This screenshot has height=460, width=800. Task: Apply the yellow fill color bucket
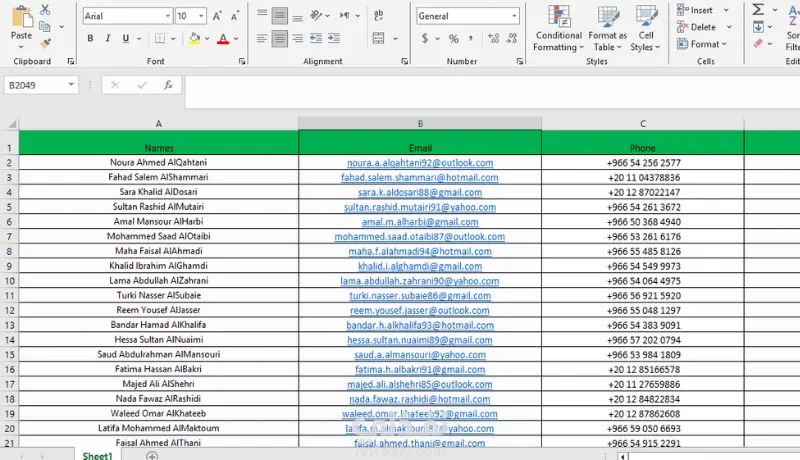pyautogui.click(x=194, y=38)
